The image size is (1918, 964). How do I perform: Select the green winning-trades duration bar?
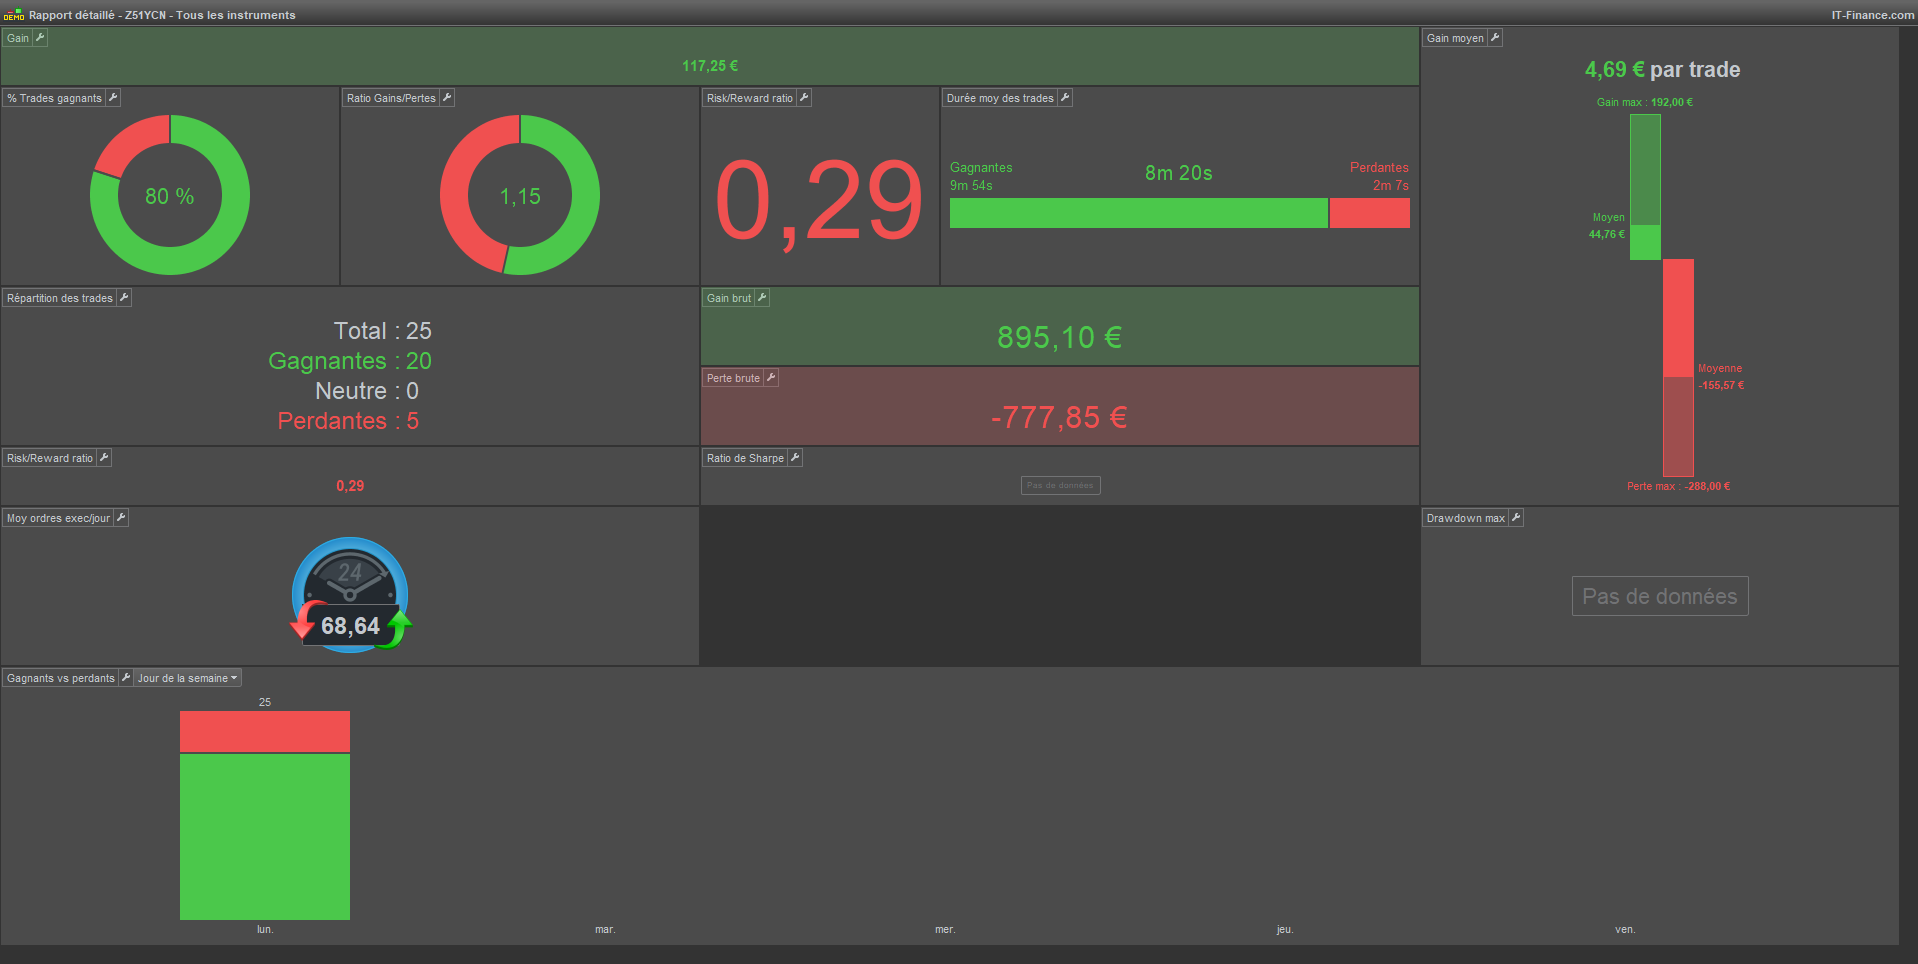[x=1138, y=213]
